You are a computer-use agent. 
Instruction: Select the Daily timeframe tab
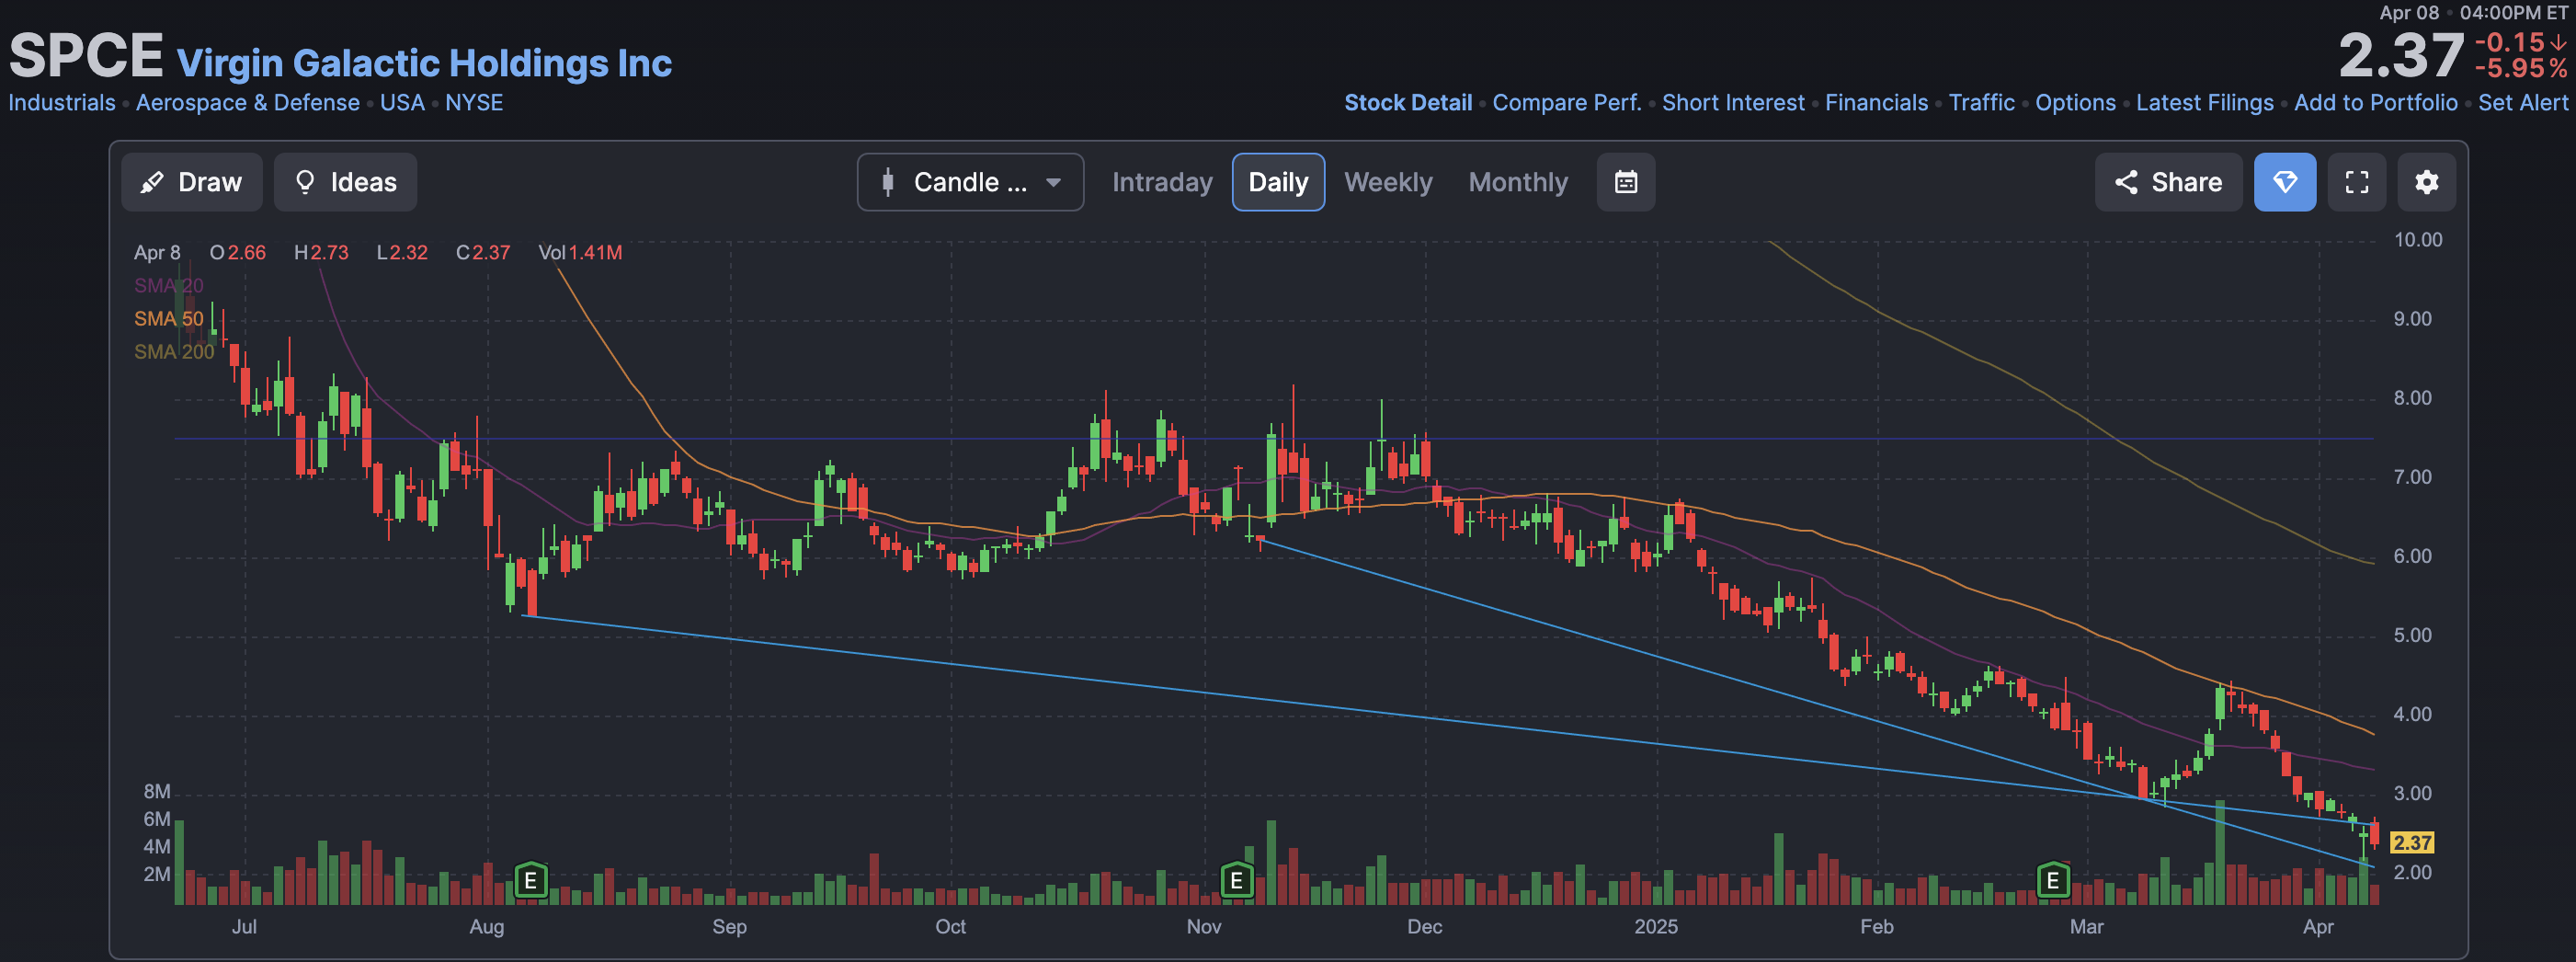click(1278, 182)
